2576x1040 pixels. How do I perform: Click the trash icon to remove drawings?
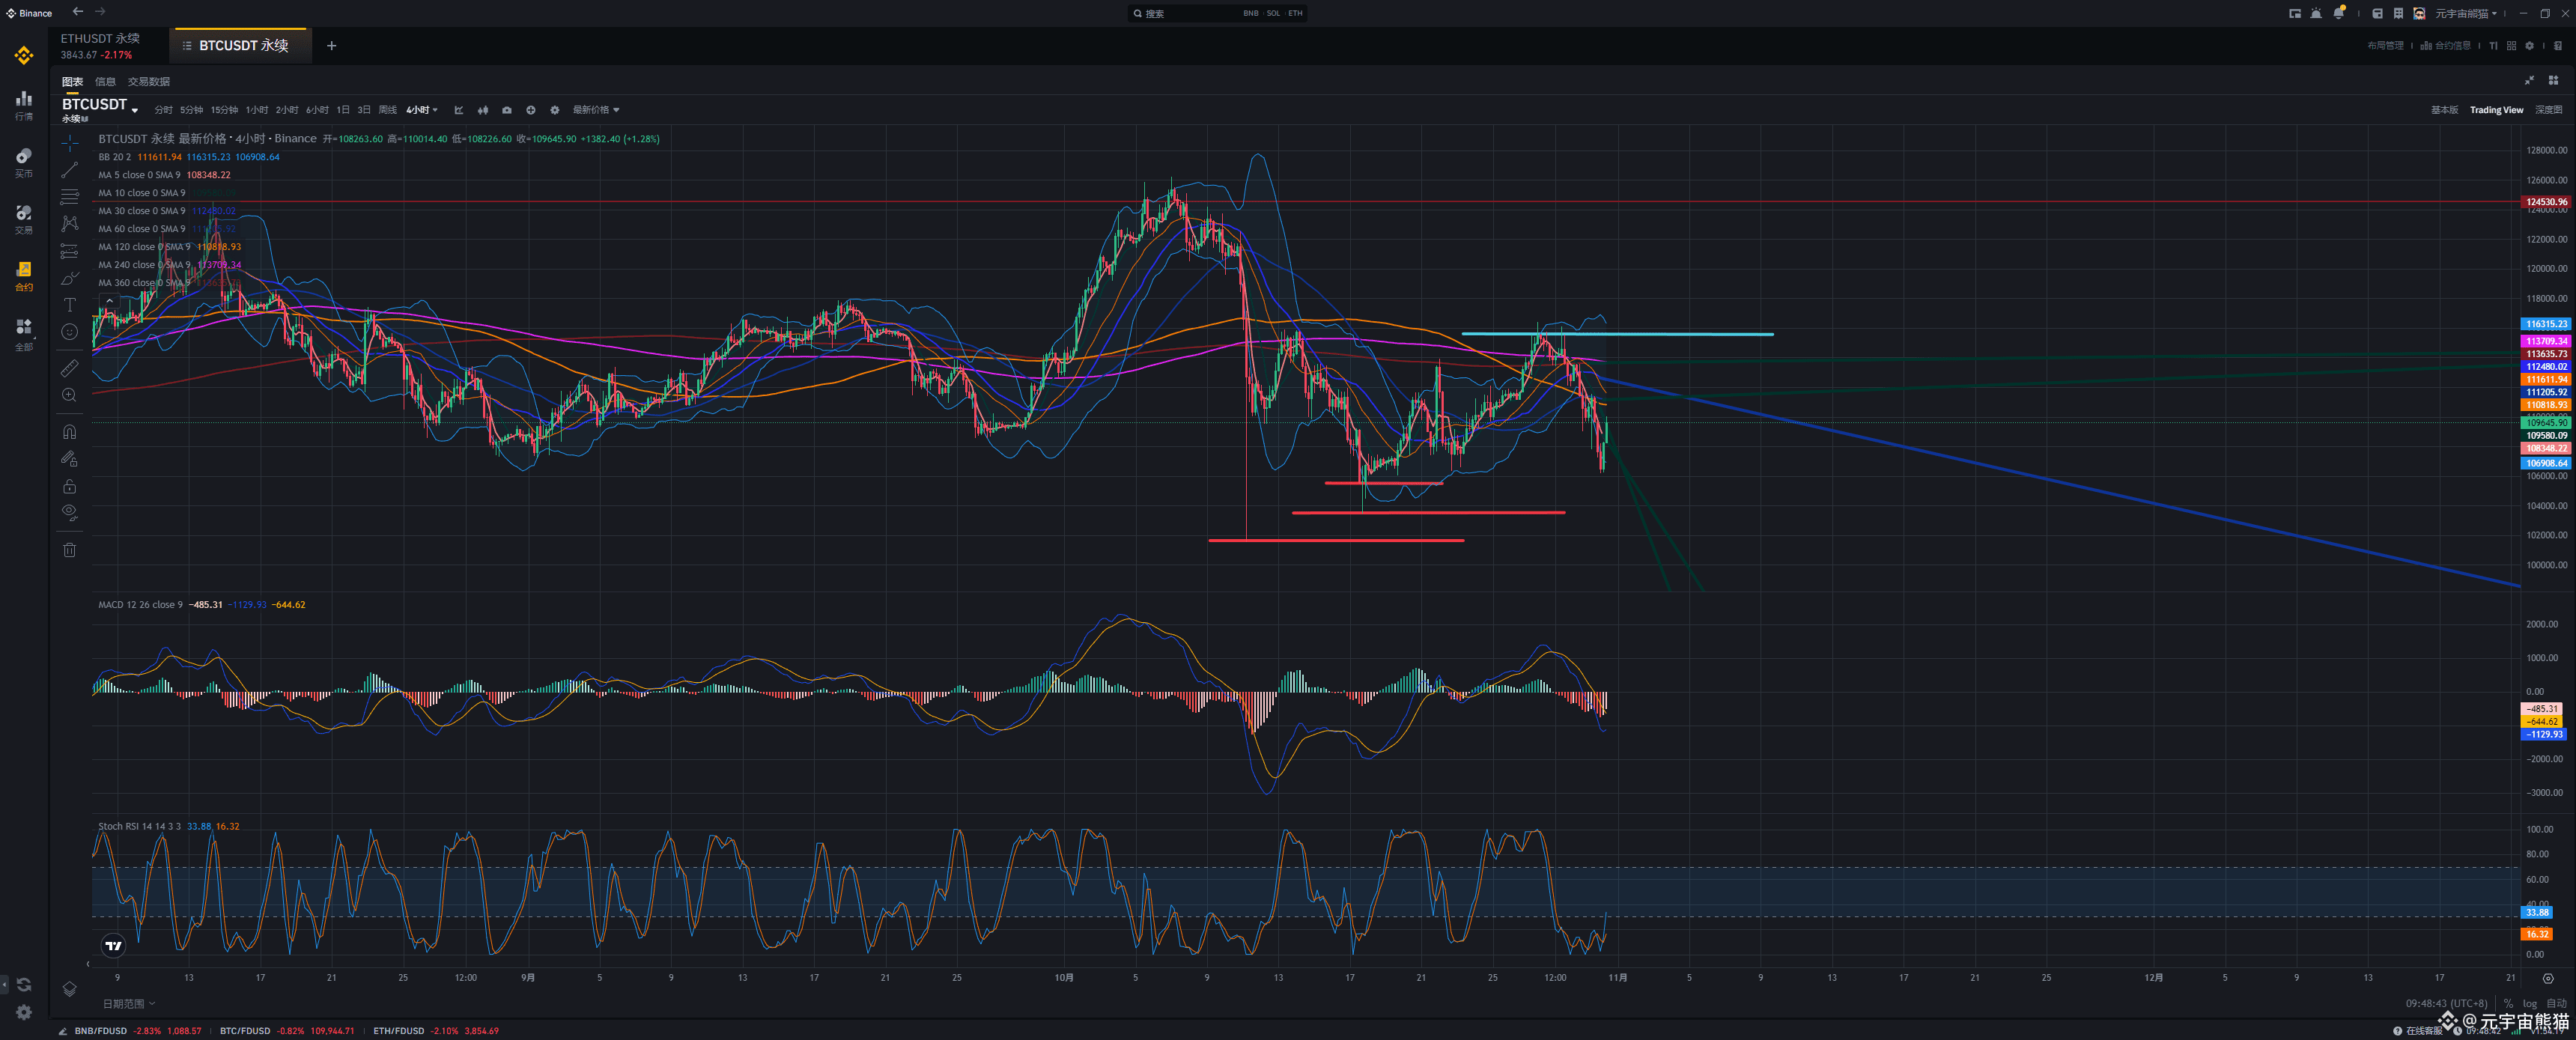pyautogui.click(x=69, y=550)
